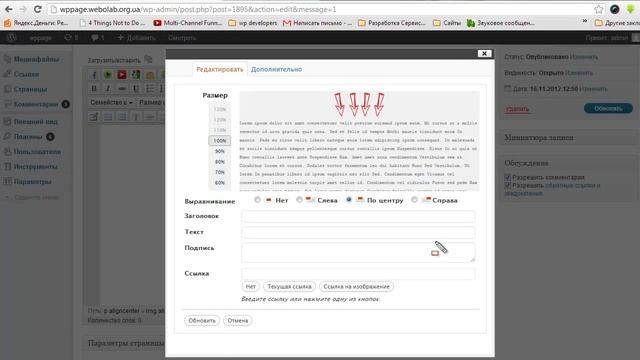Click the Ссылка на изображение button
Image resolution: width=640 pixels, height=360 pixels.
[356, 287]
